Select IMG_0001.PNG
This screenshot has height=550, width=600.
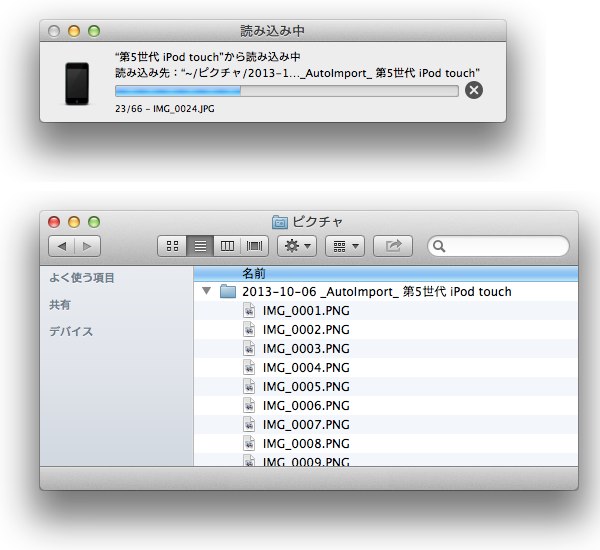386,310
